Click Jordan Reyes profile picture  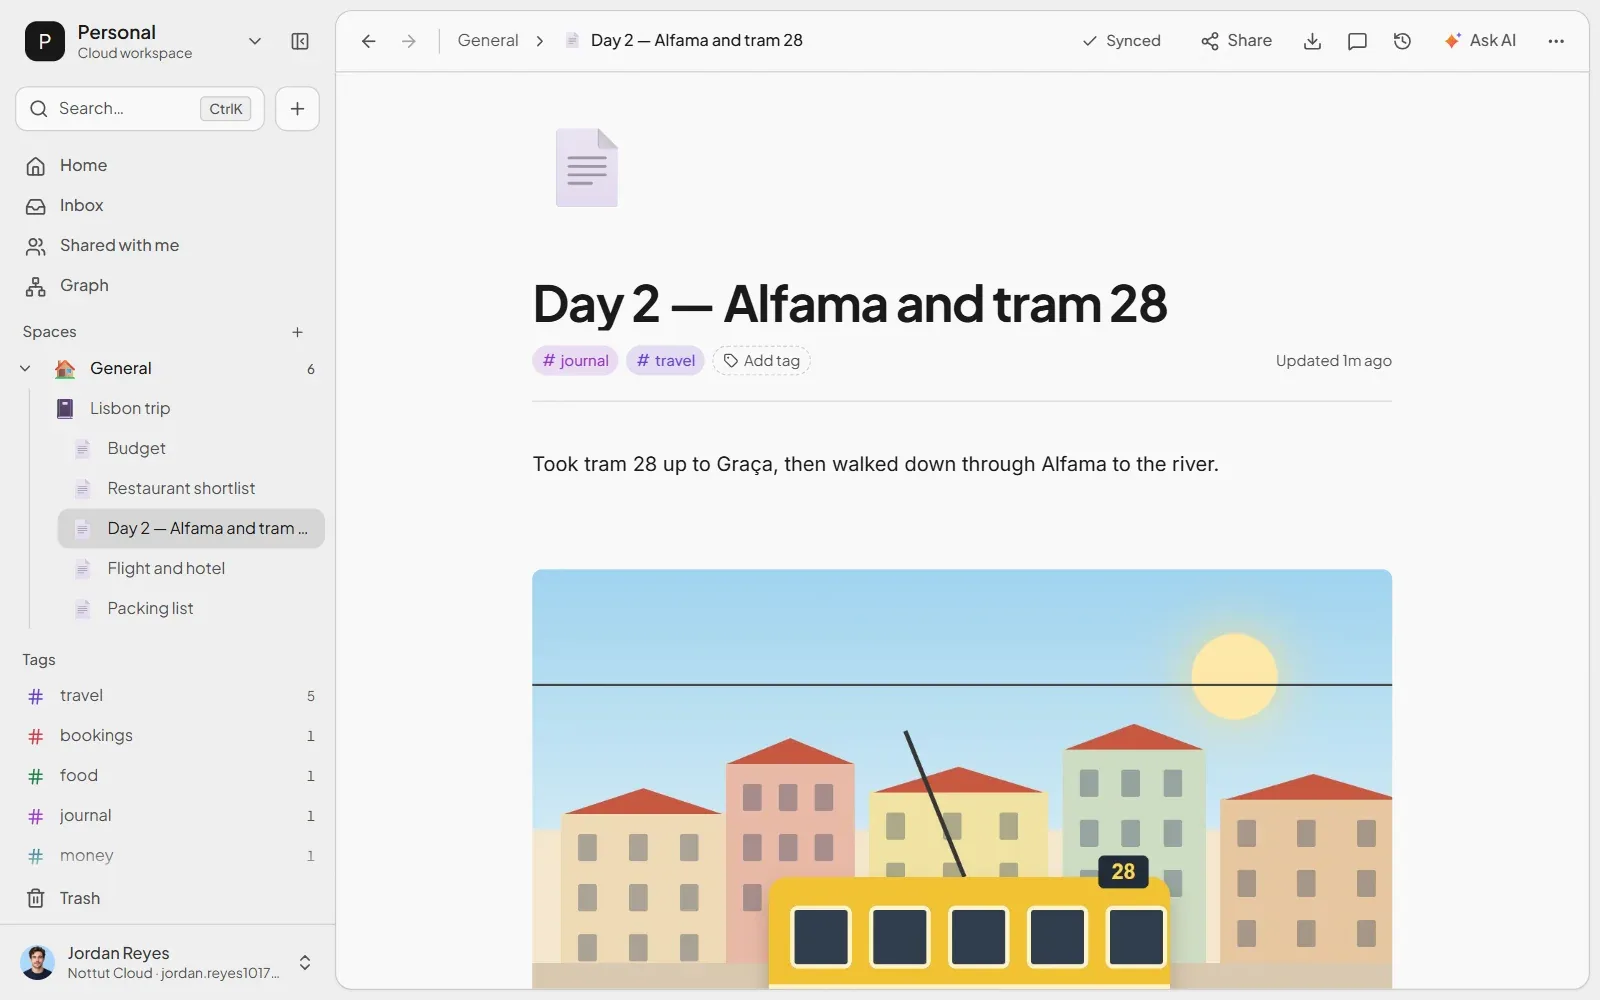point(38,962)
